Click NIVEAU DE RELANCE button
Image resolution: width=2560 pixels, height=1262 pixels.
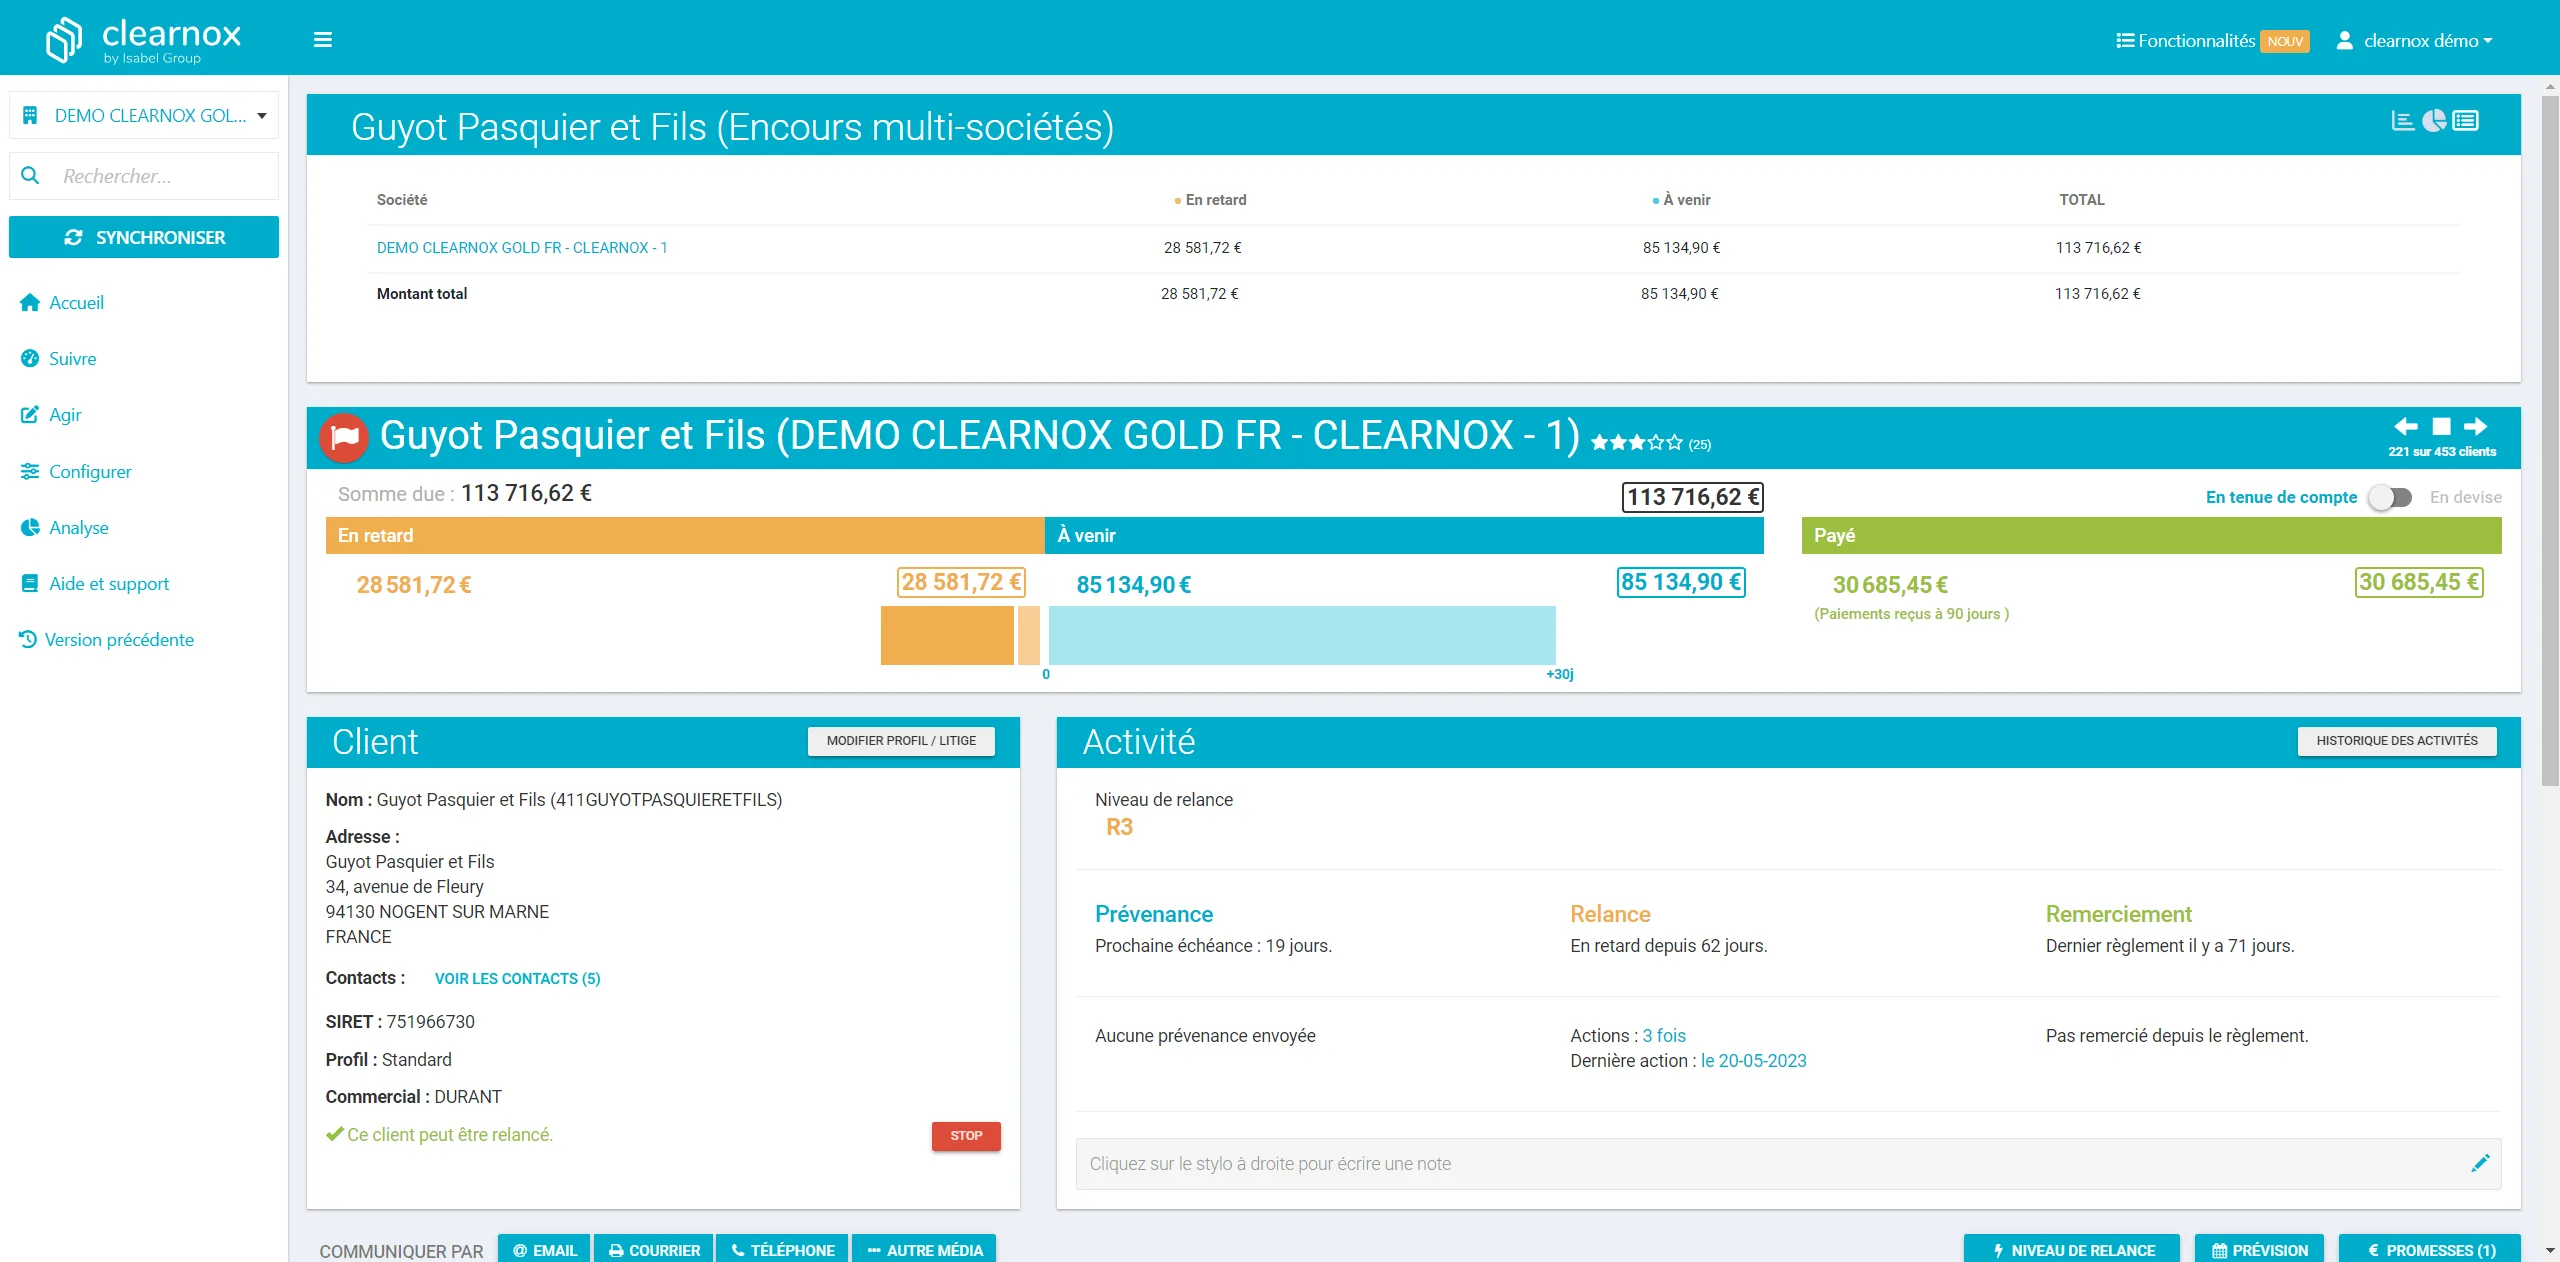coord(2072,1250)
